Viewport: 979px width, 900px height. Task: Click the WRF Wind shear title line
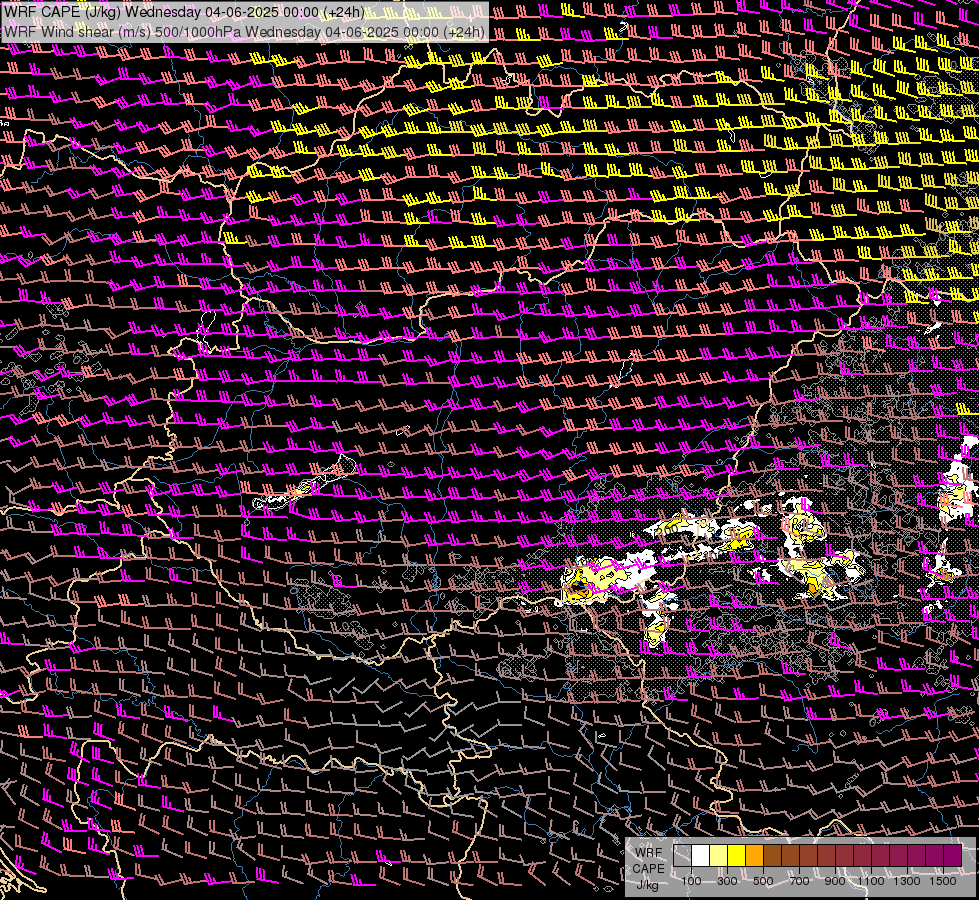[245, 32]
